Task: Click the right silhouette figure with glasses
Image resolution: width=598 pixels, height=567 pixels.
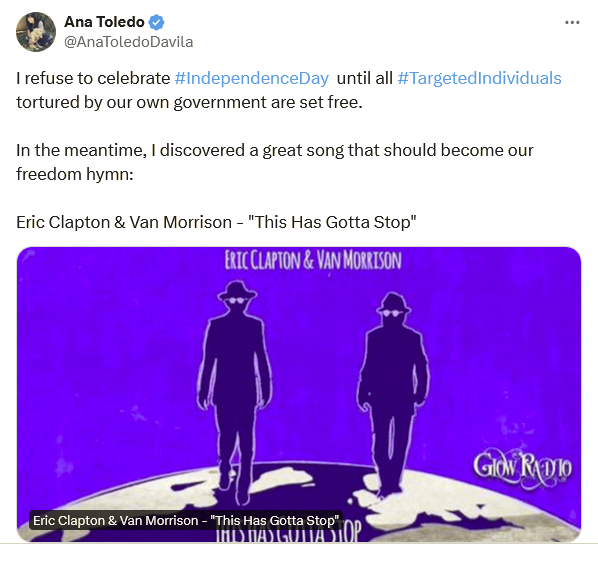Action: tap(393, 395)
